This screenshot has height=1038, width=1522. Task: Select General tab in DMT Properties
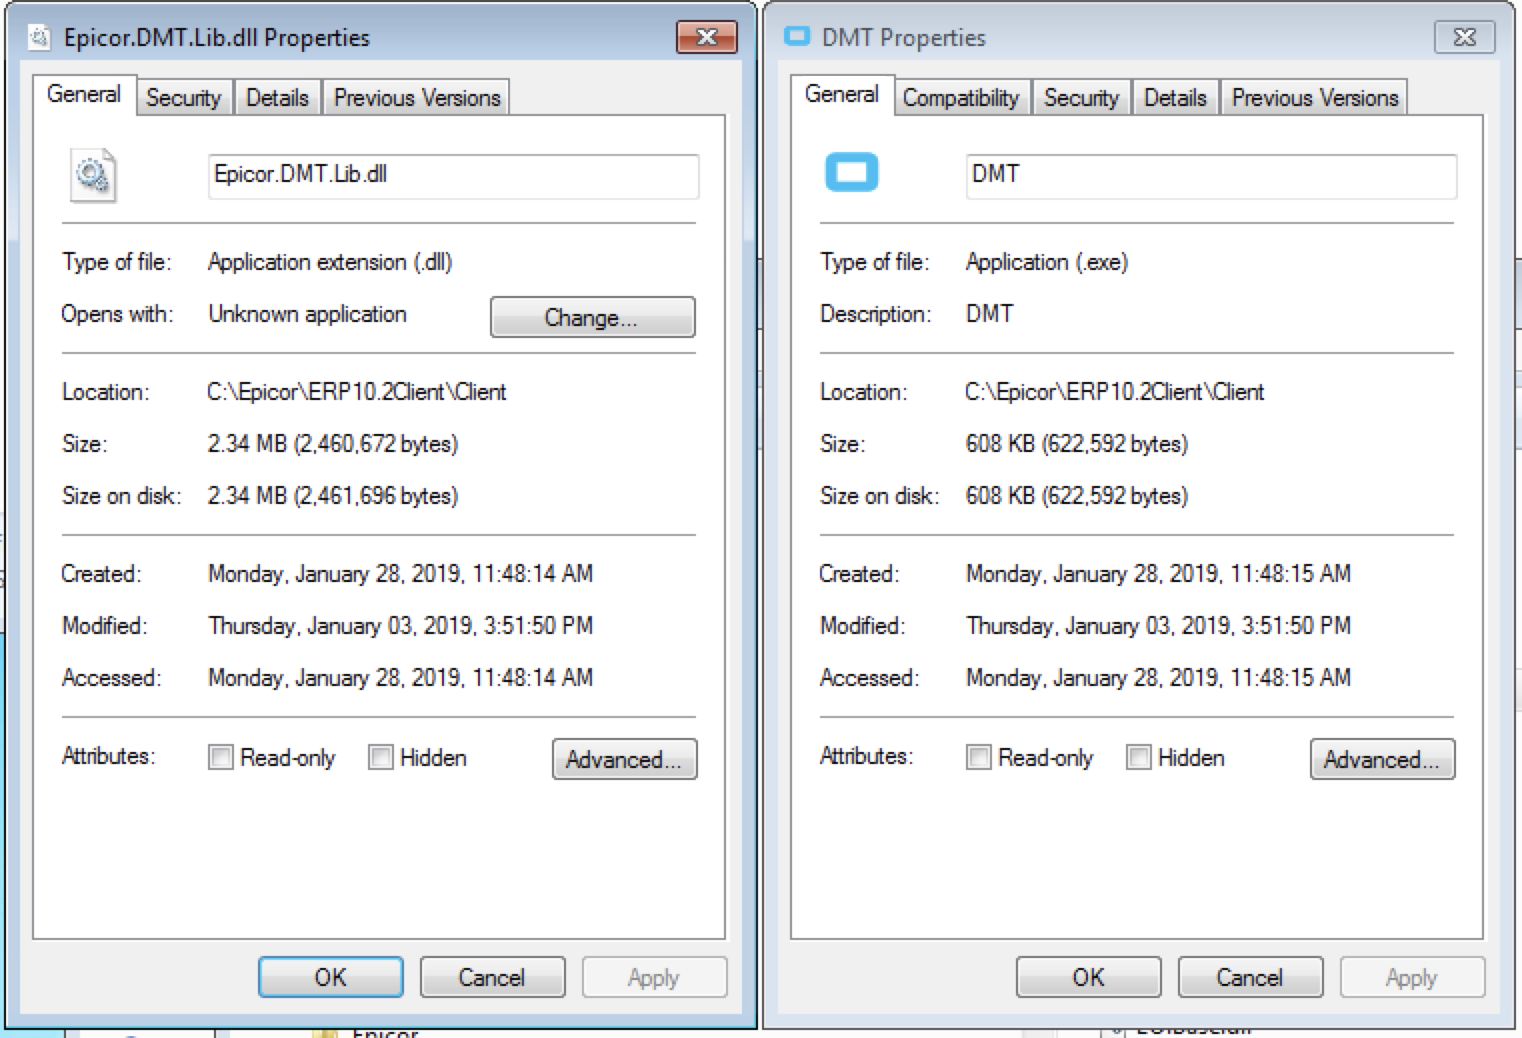[842, 95]
